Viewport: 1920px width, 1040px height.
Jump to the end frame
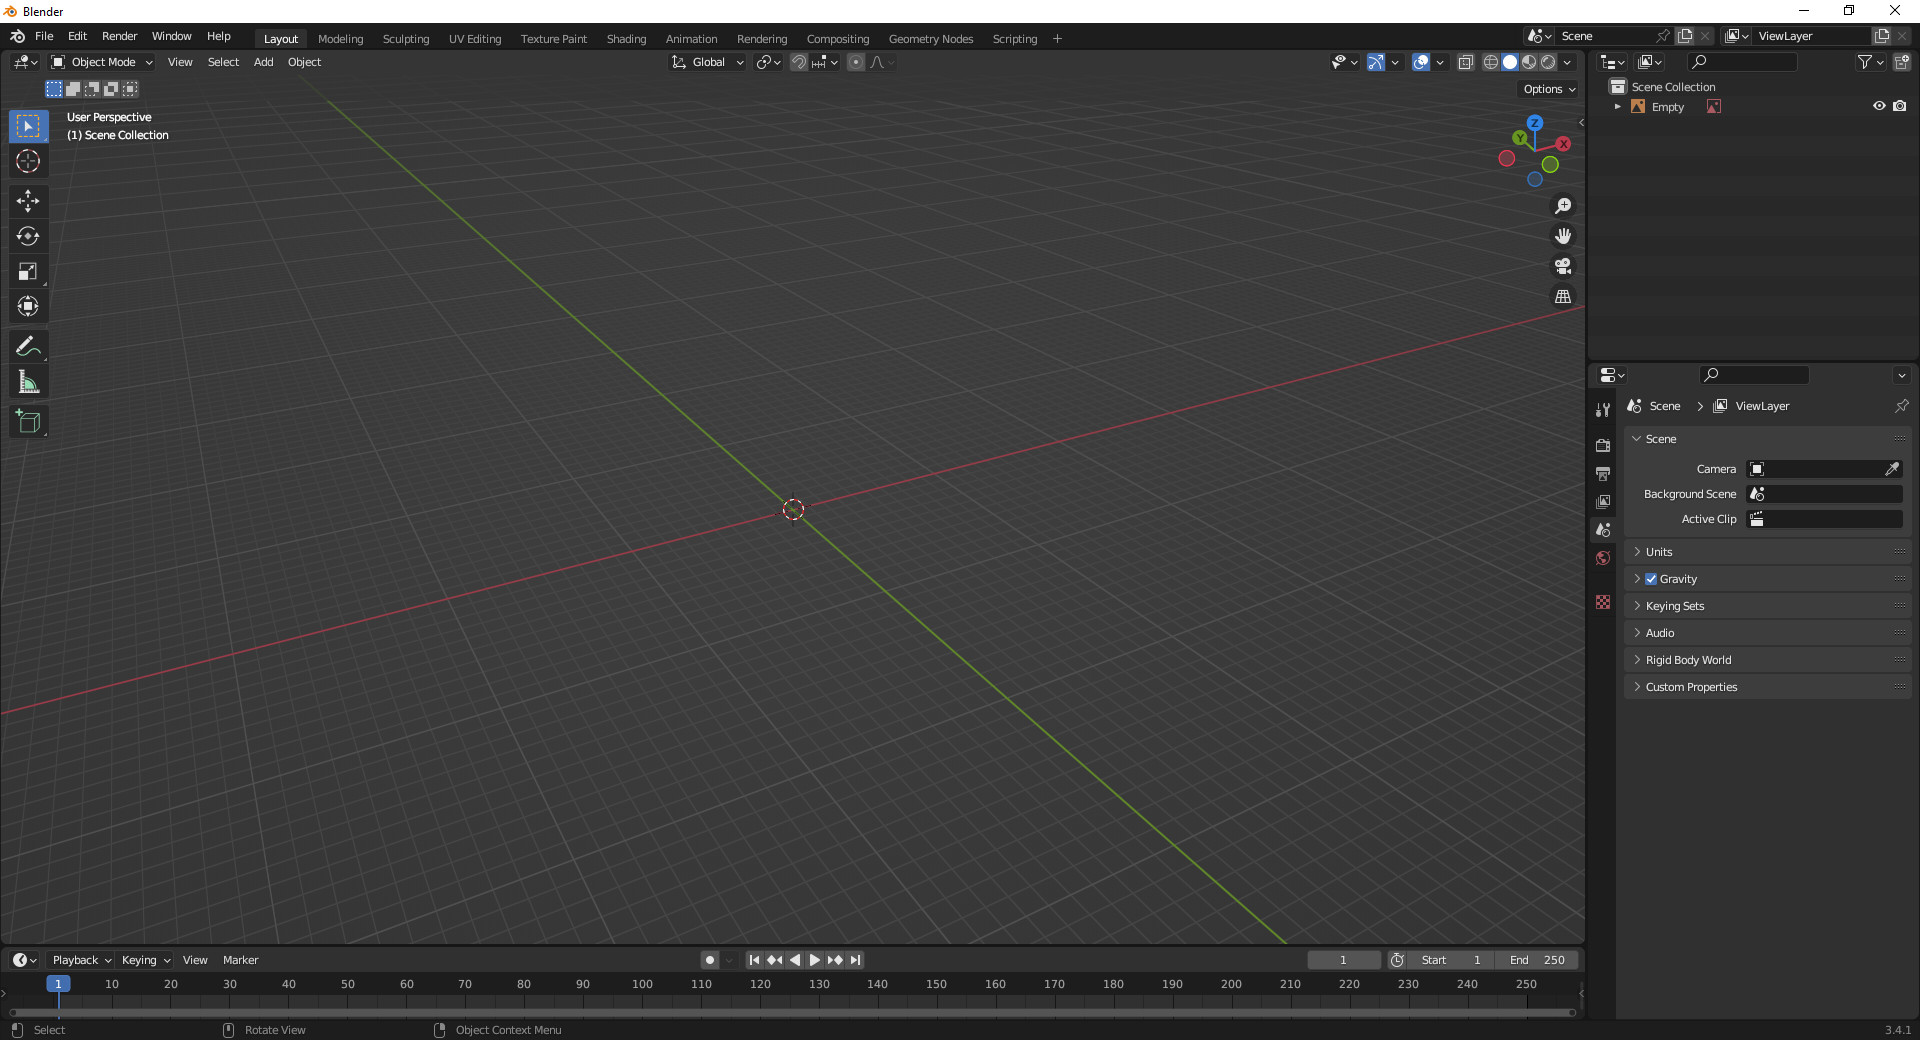[855, 960]
